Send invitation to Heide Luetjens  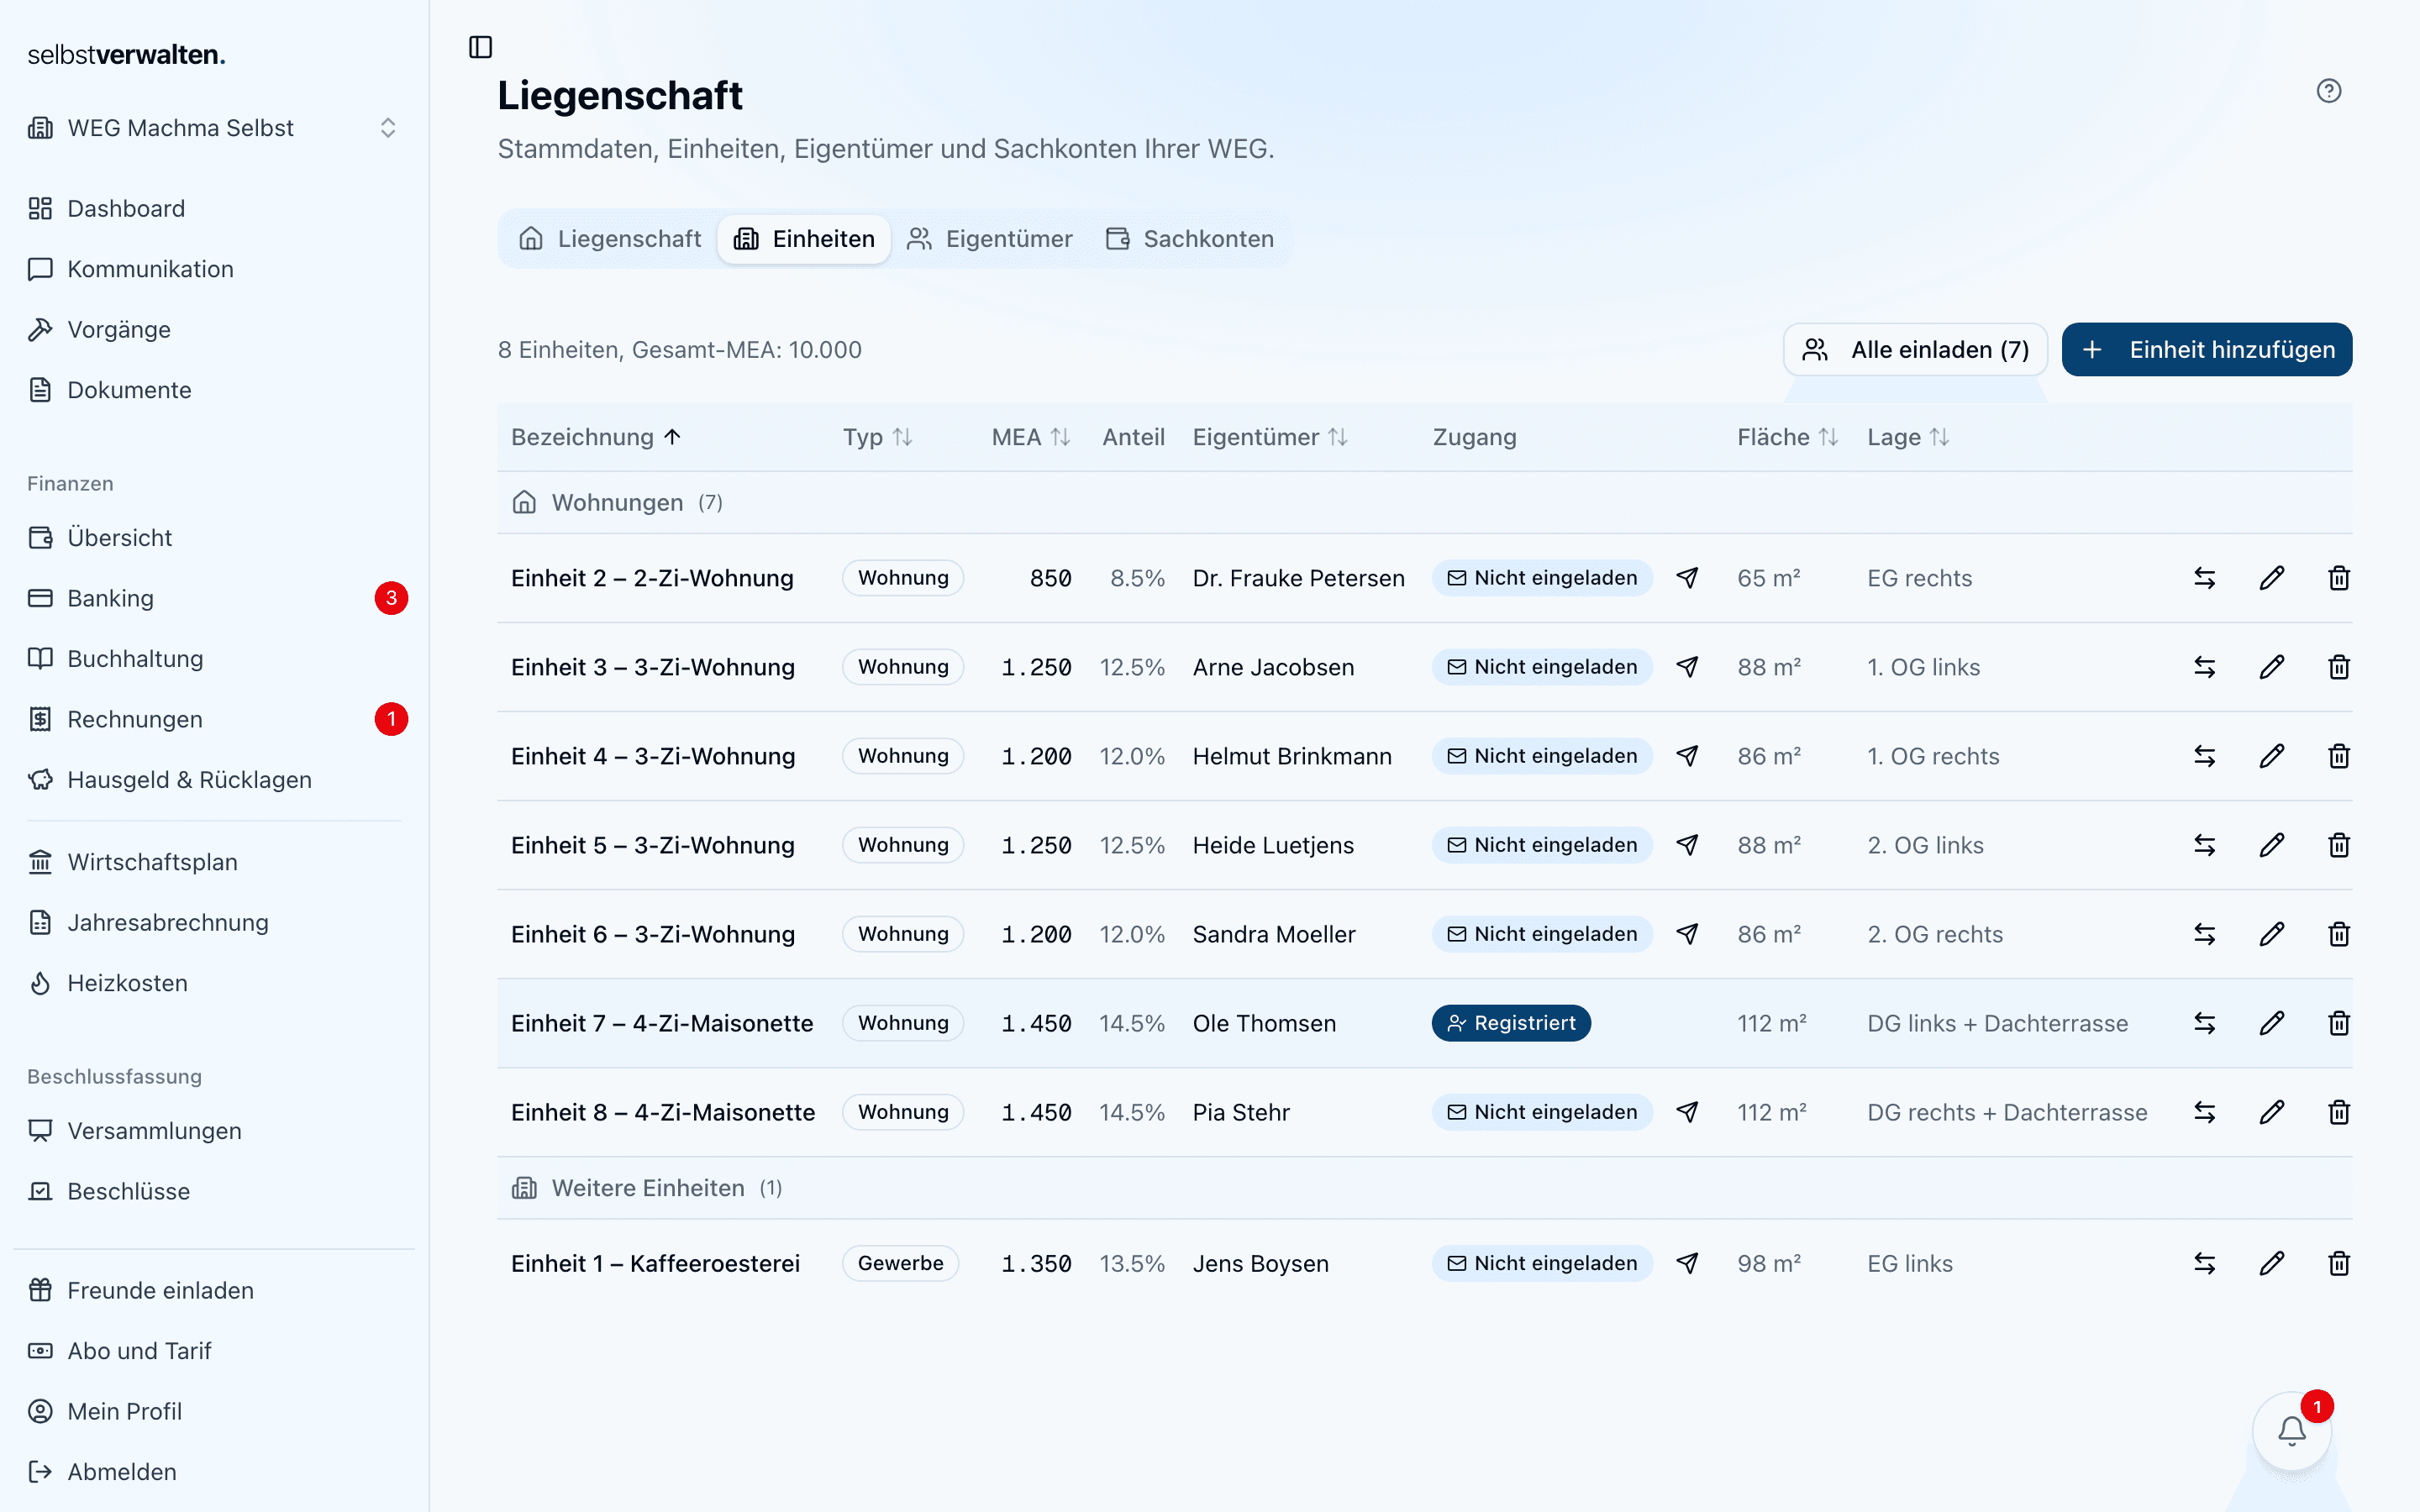click(1687, 845)
